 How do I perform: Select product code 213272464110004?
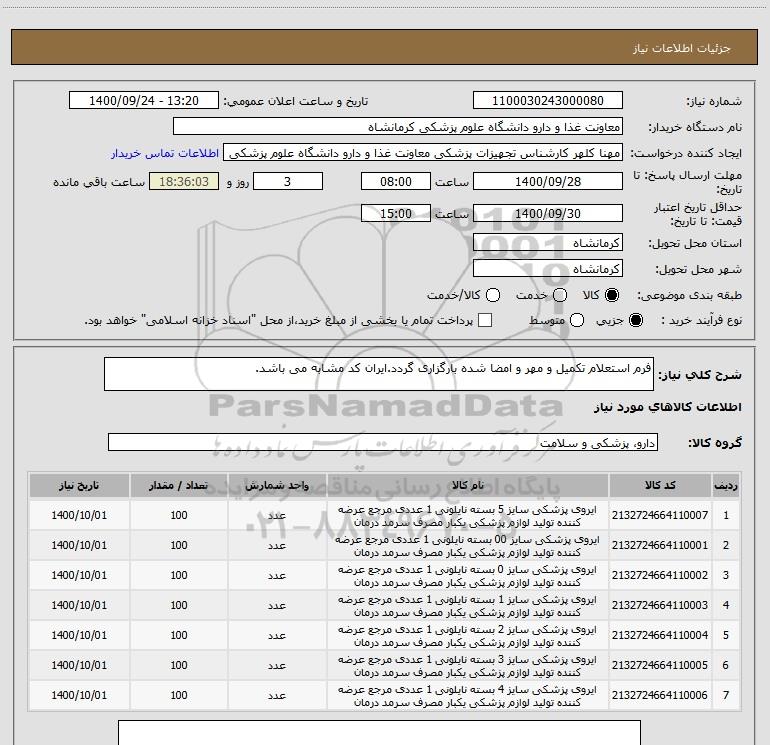tap(660, 635)
